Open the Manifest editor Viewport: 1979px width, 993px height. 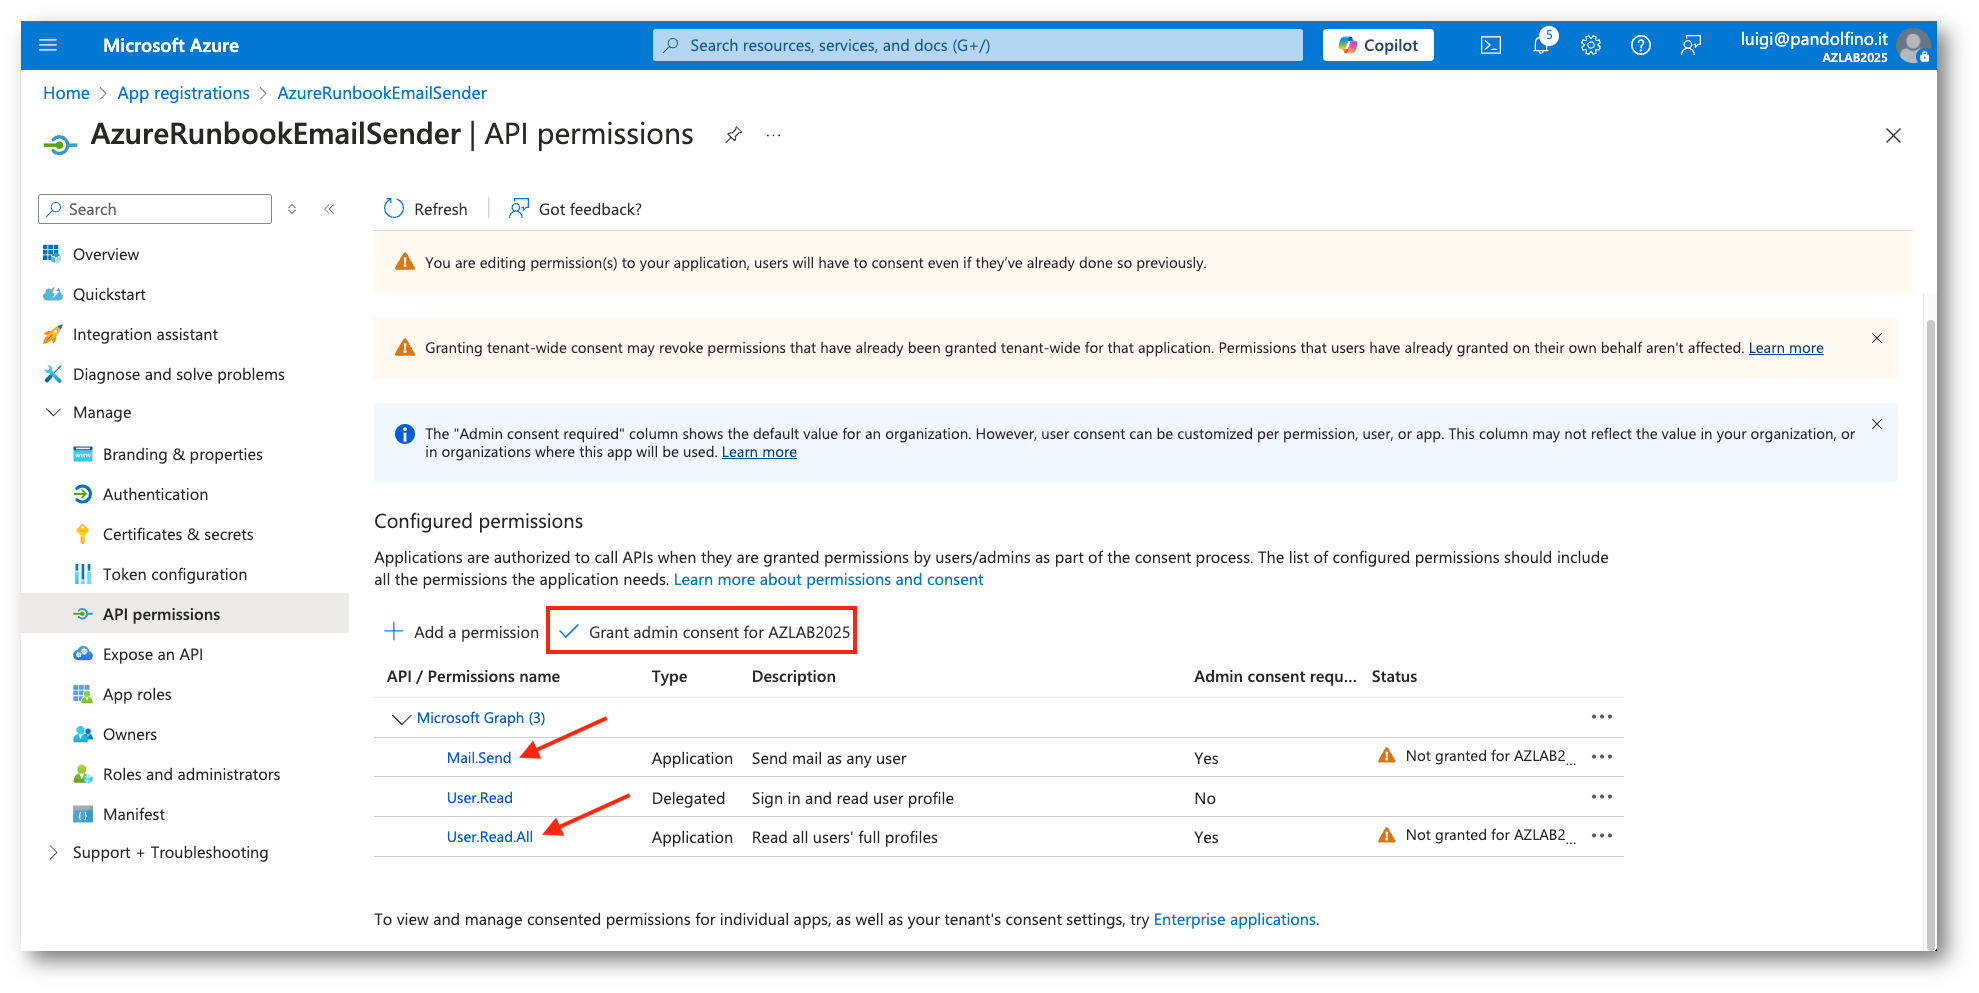[x=133, y=814]
